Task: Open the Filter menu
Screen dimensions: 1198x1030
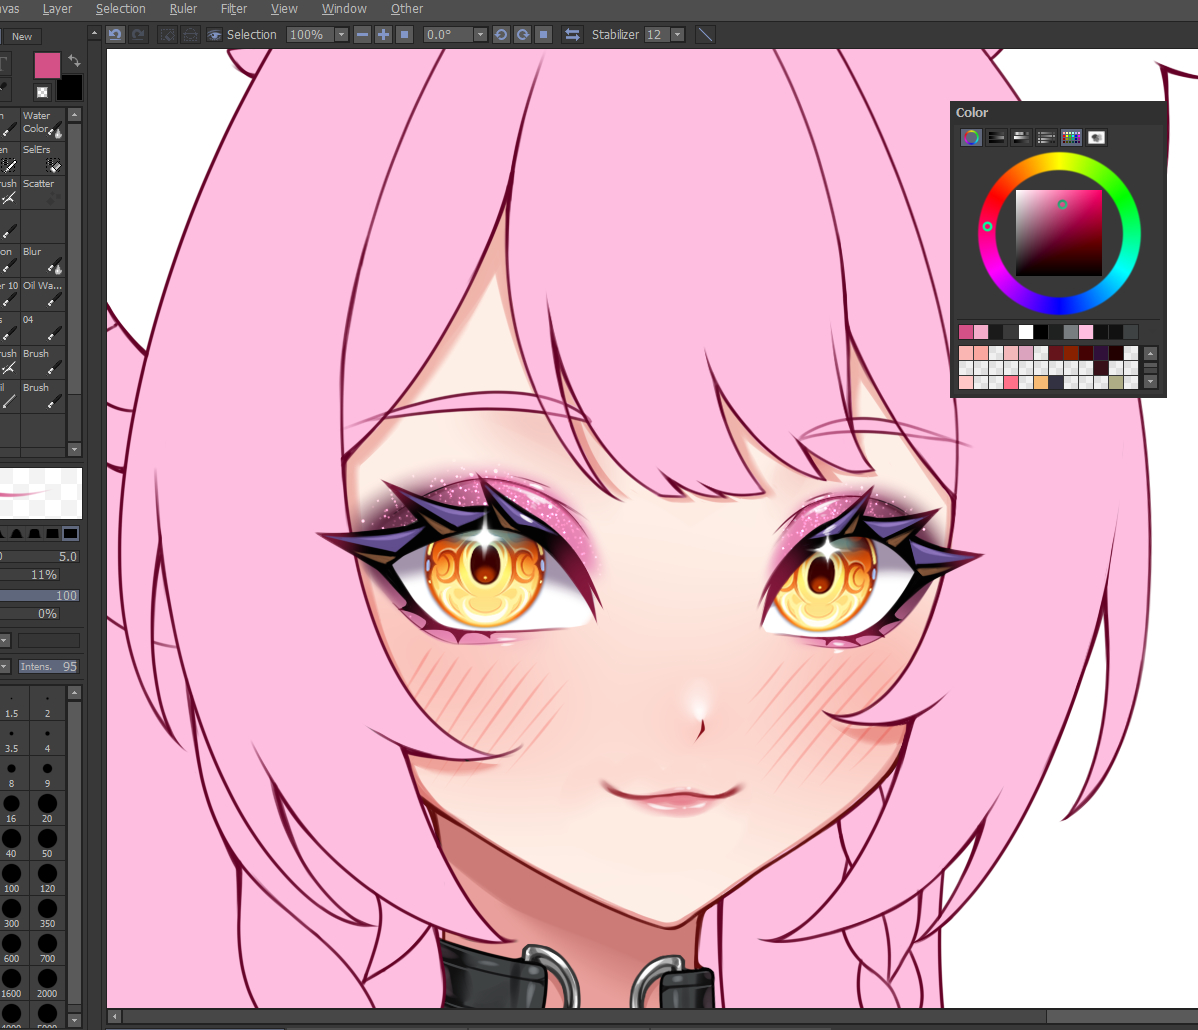Action: click(x=234, y=9)
